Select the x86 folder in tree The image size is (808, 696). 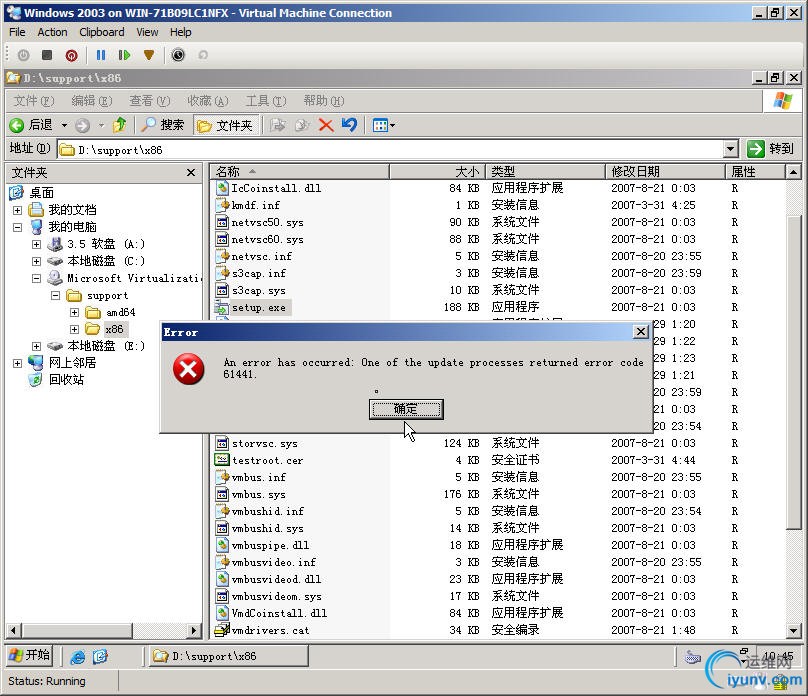[x=114, y=329]
